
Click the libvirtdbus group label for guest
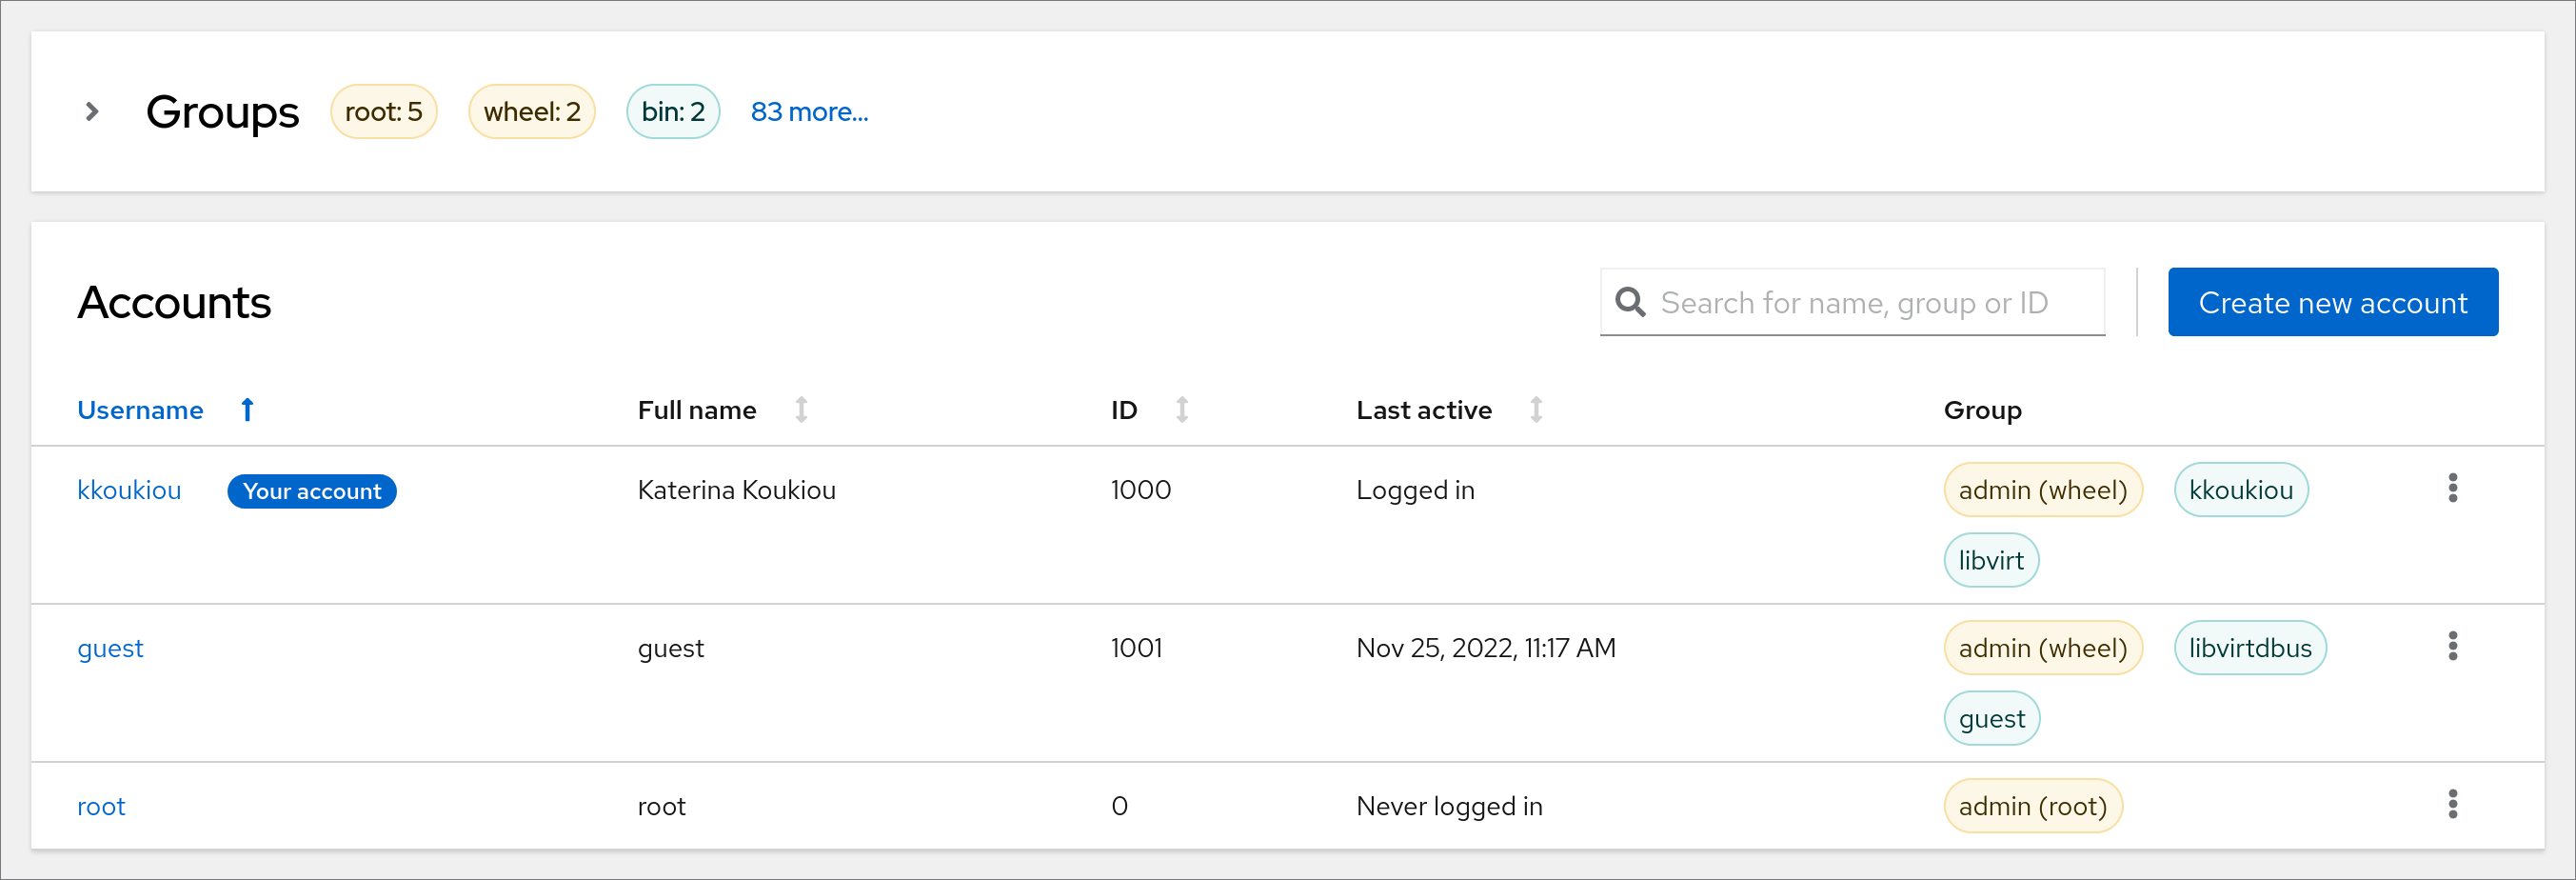2250,648
